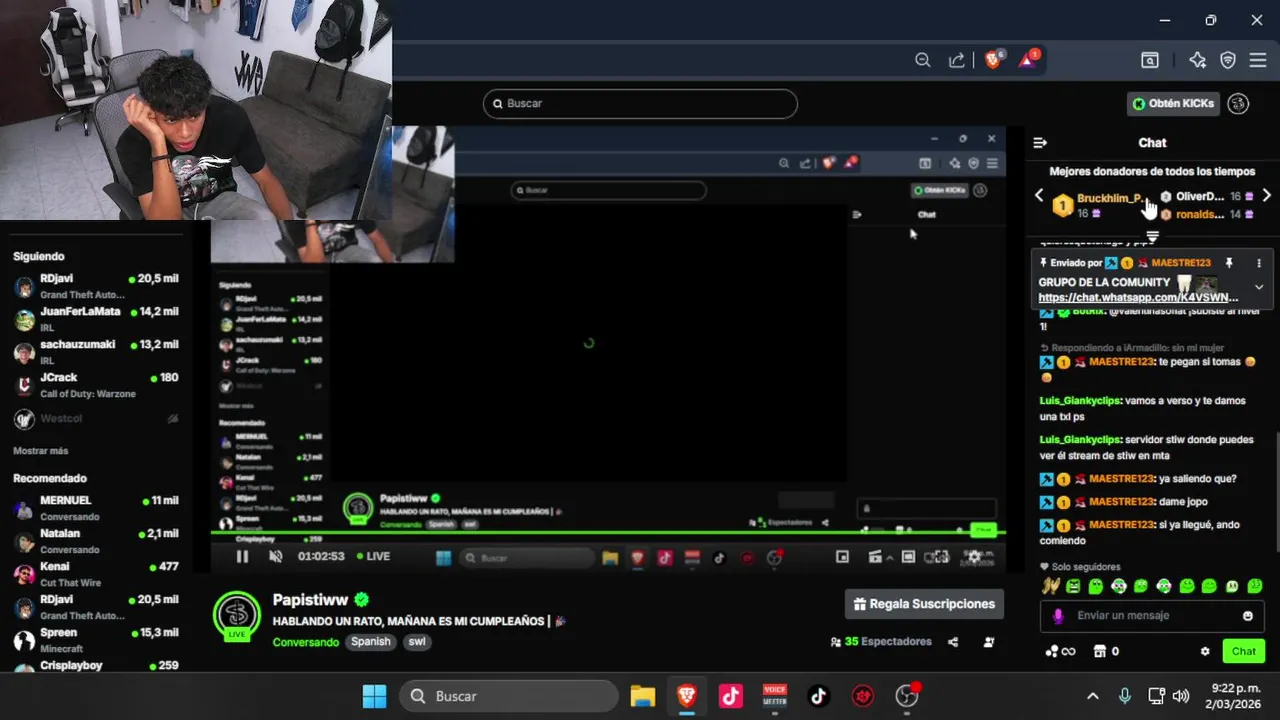Open user profile avatar menu
The width and height of the screenshot is (1280, 720).
click(x=1238, y=103)
